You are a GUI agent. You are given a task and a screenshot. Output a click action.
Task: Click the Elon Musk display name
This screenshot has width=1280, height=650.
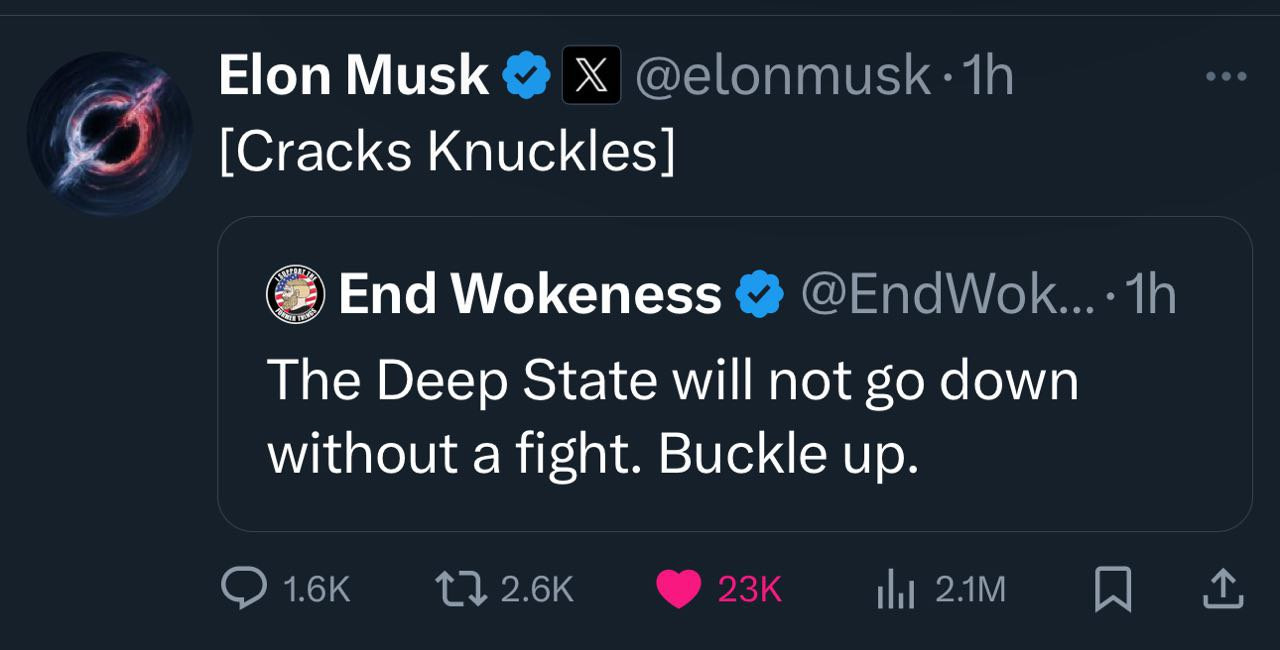353,76
